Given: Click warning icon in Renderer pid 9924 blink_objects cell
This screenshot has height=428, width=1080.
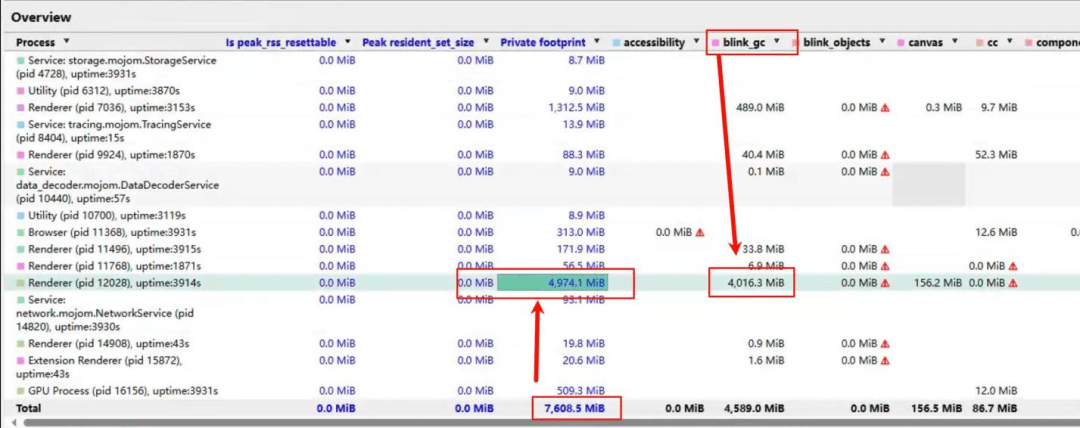Looking at the screenshot, I should pos(885,155).
